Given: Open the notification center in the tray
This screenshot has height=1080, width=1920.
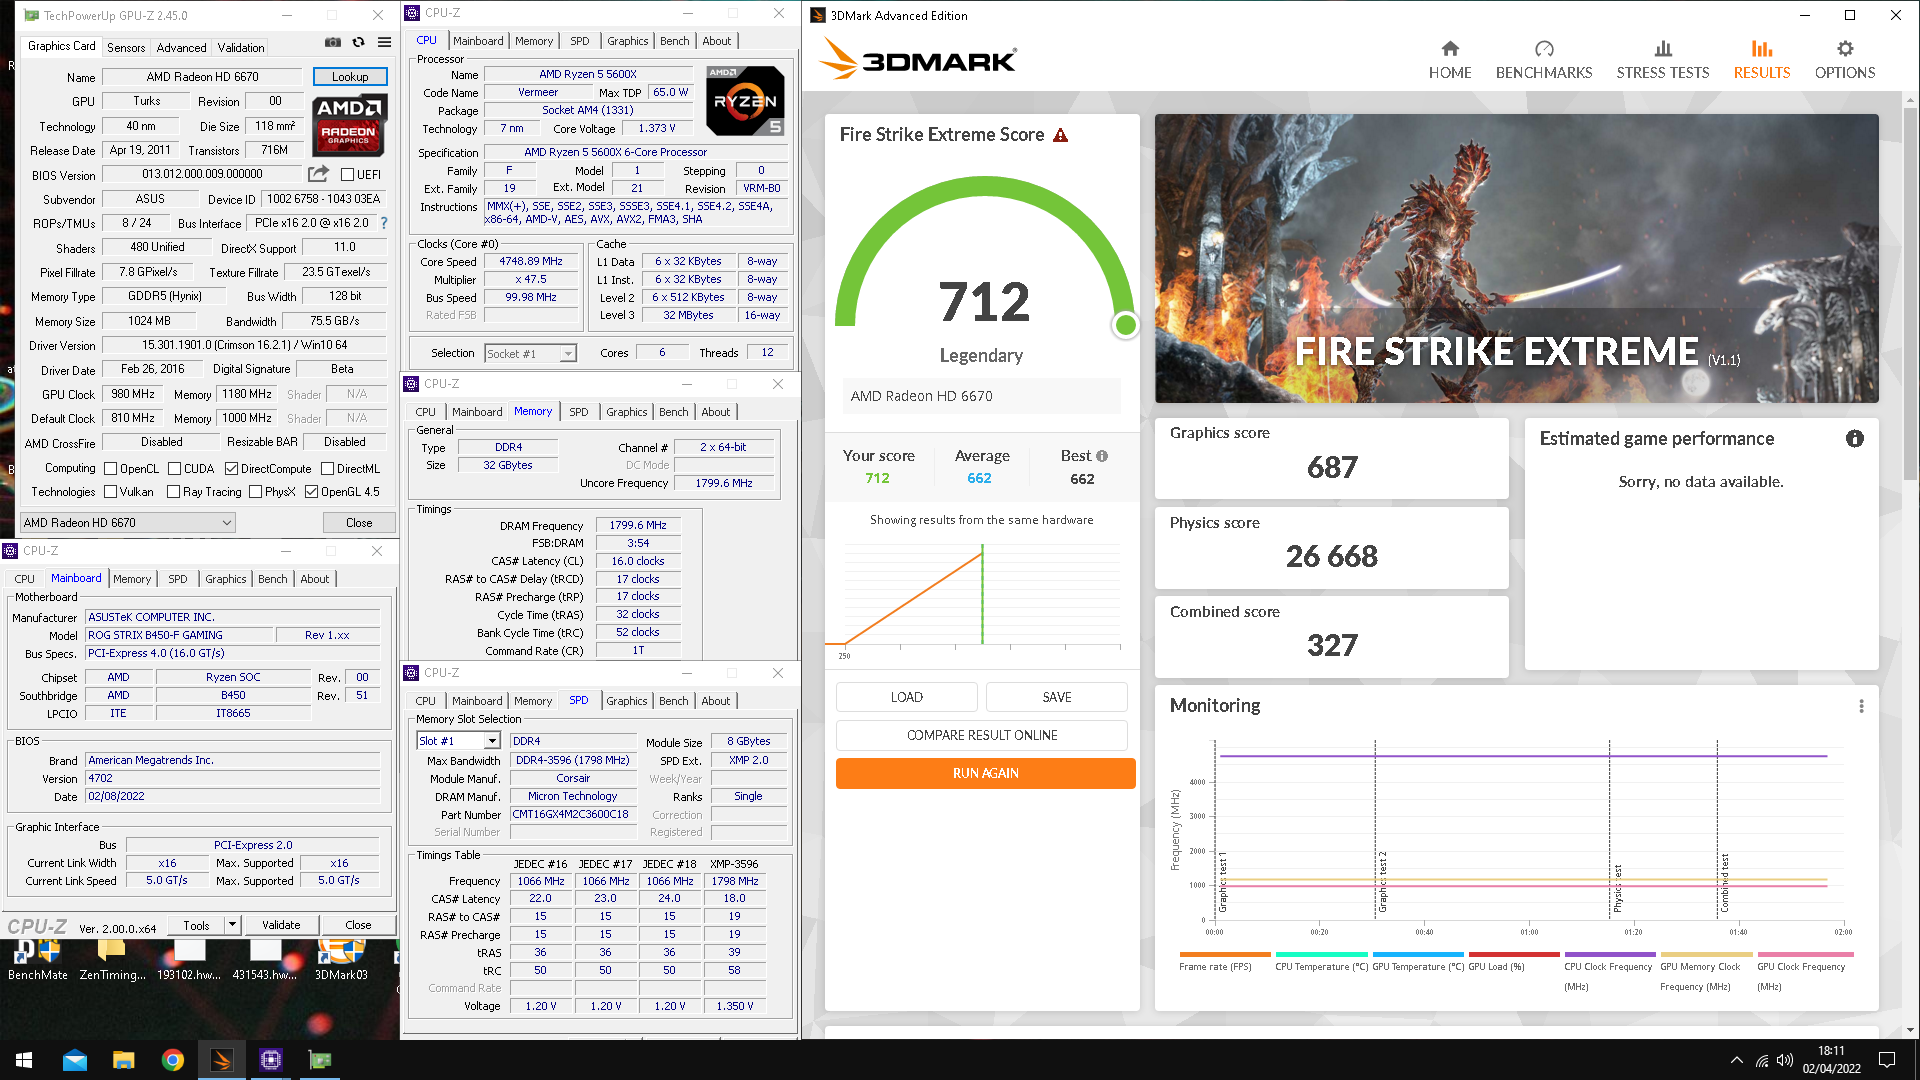Looking at the screenshot, I should tap(1886, 1060).
